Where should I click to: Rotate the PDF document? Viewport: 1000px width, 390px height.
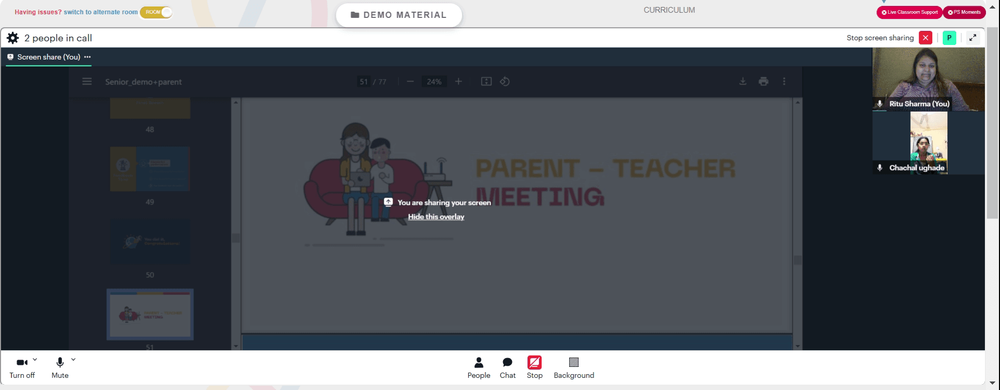point(504,82)
